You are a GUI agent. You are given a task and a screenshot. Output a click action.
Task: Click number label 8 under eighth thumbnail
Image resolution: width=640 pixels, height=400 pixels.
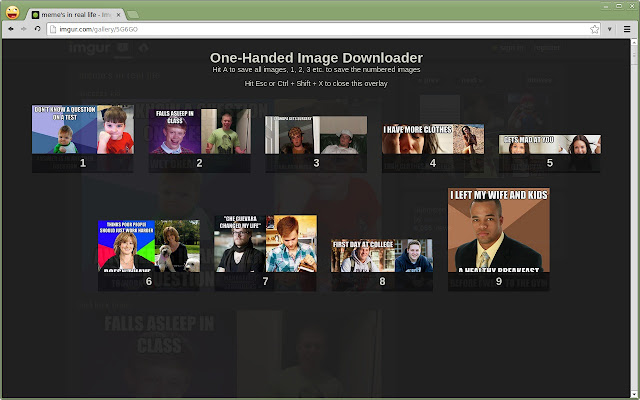pyautogui.click(x=382, y=281)
